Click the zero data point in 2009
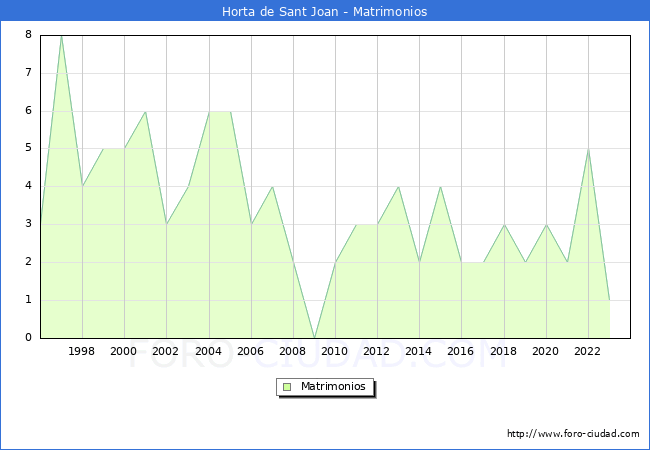Image resolution: width=650 pixels, height=450 pixels. 314,337
